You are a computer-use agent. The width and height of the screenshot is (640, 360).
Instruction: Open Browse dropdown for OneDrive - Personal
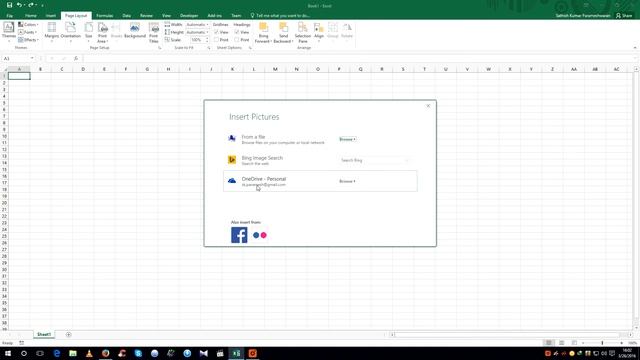347,181
